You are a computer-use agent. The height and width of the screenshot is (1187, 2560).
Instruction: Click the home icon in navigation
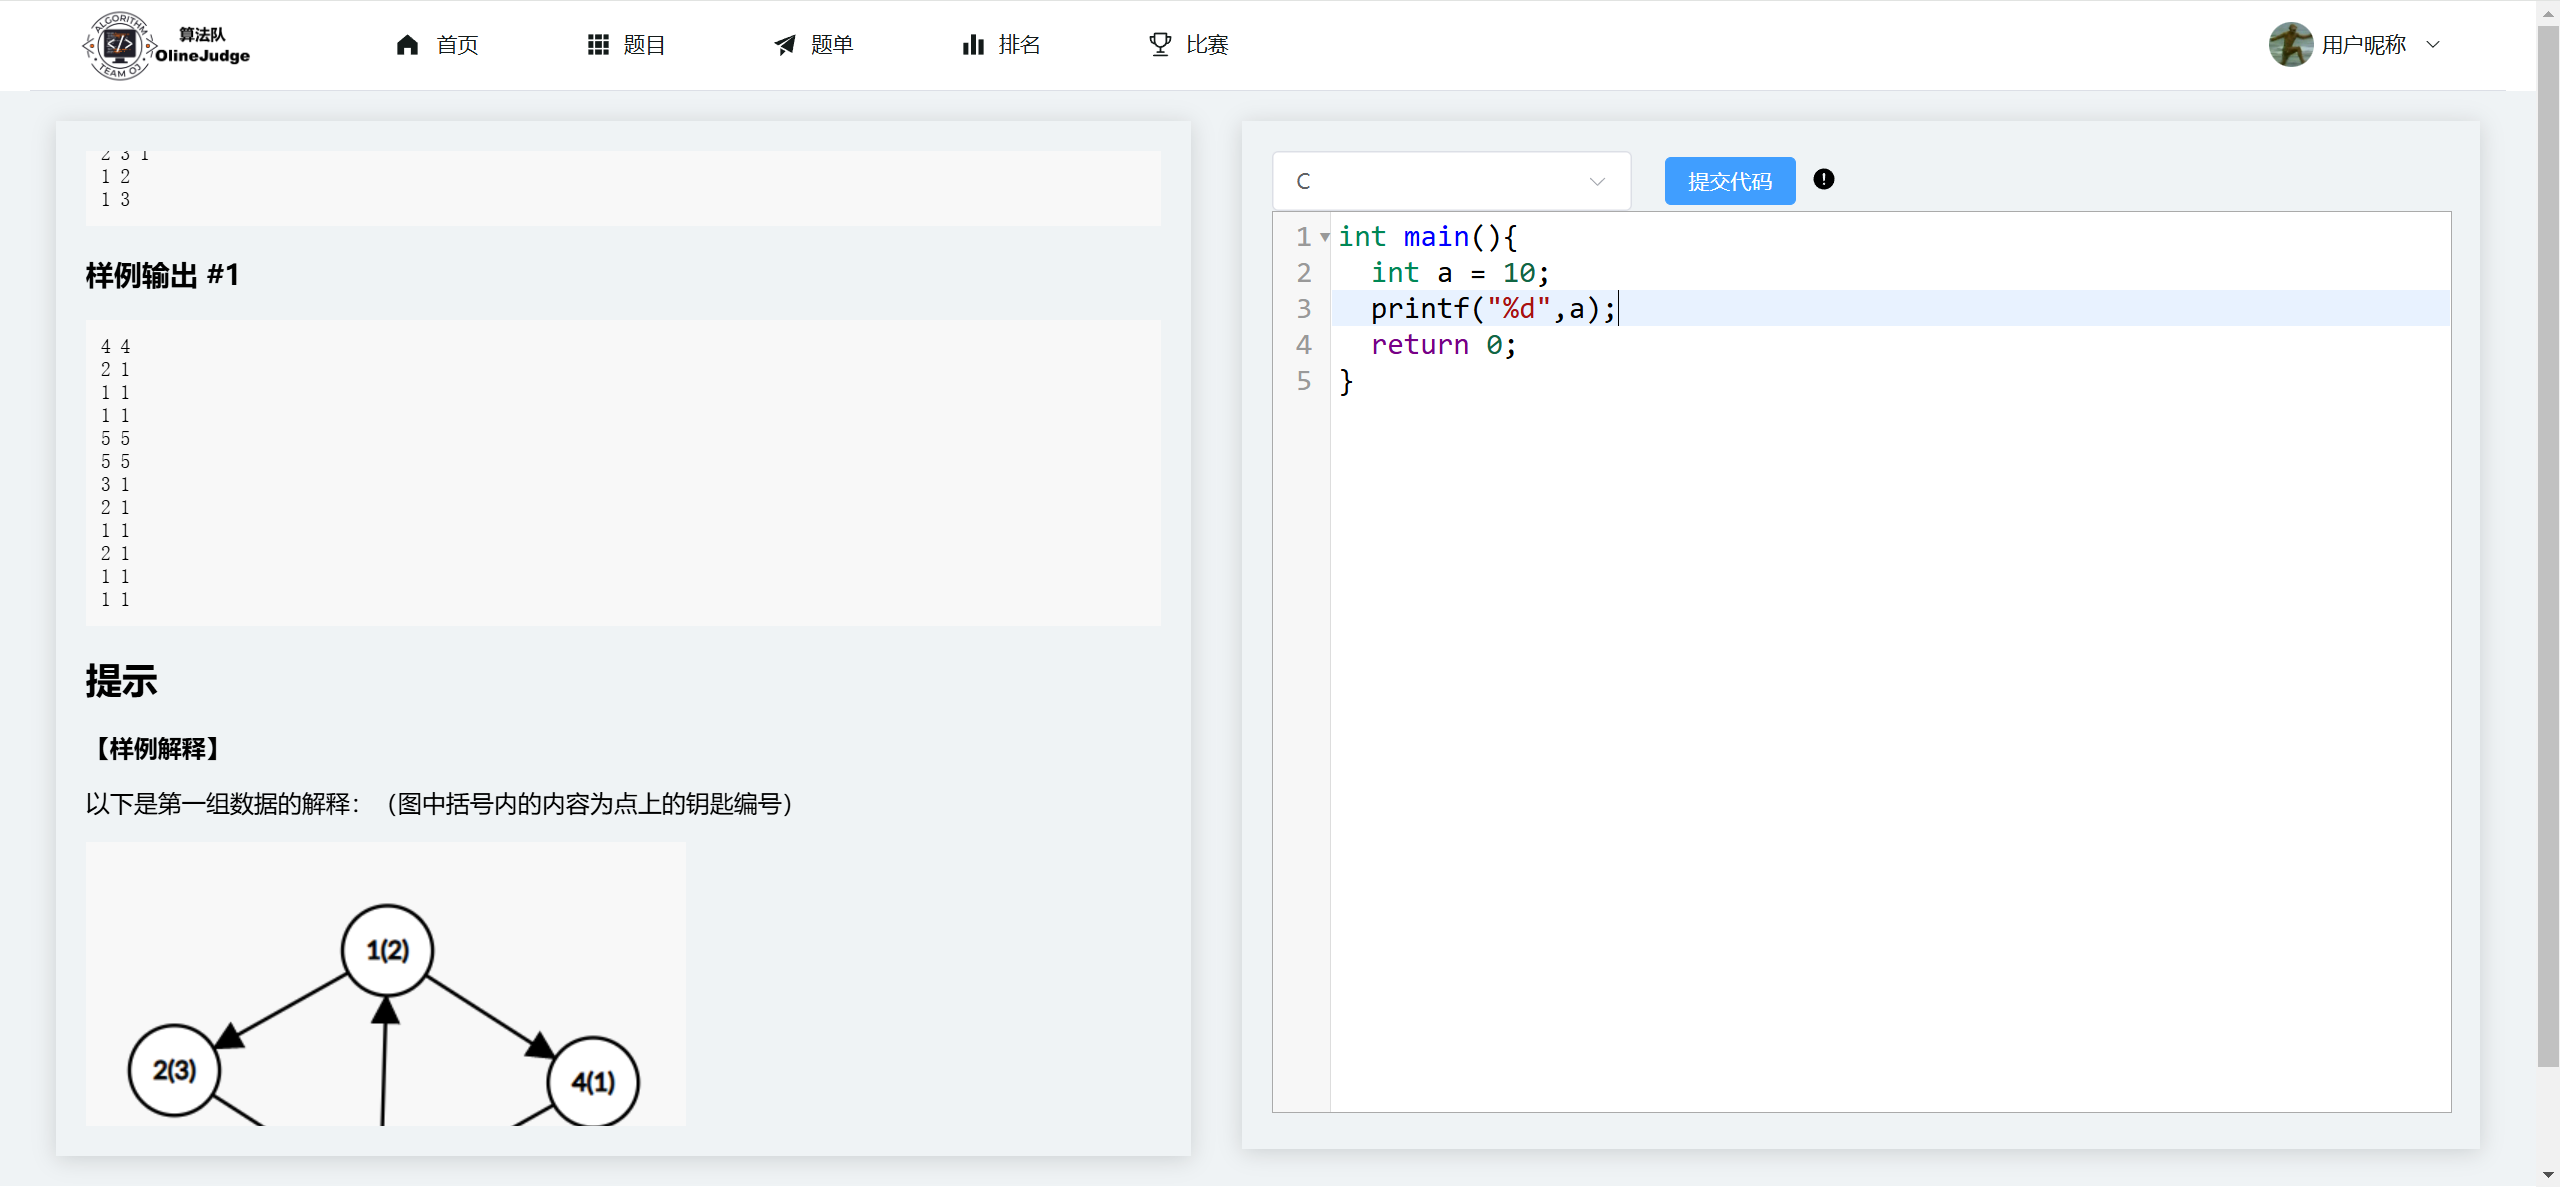click(407, 45)
